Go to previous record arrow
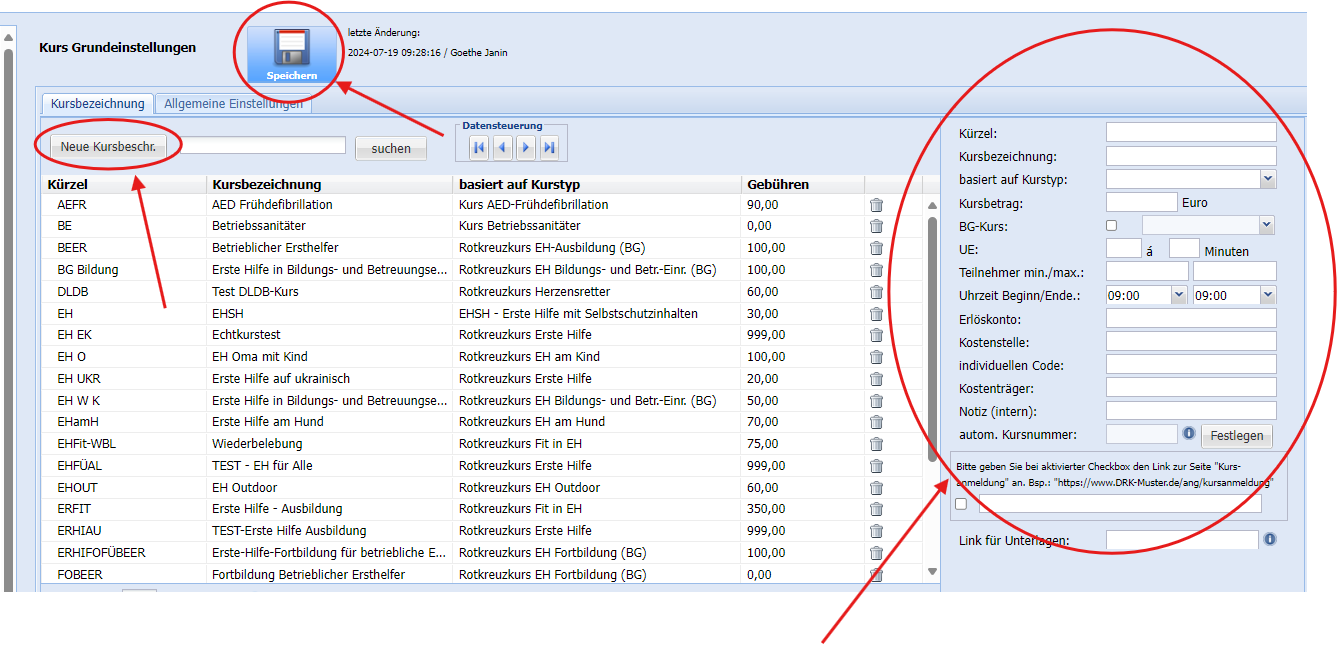This screenshot has height=645, width=1338. [502, 148]
